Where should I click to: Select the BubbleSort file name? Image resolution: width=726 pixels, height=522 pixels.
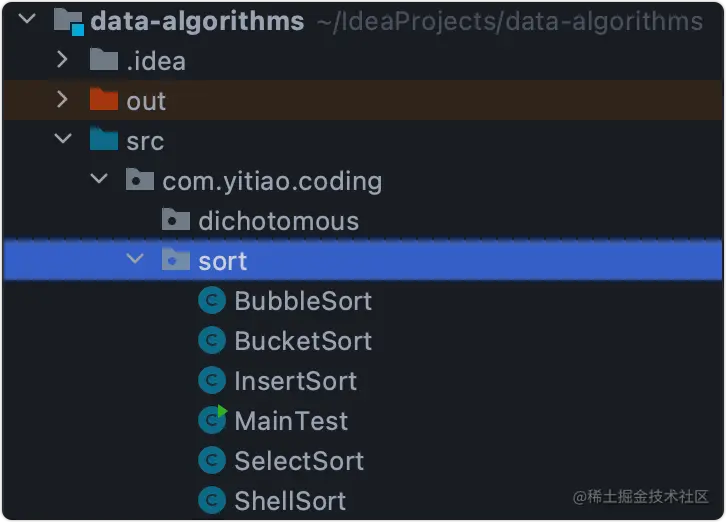[303, 301]
